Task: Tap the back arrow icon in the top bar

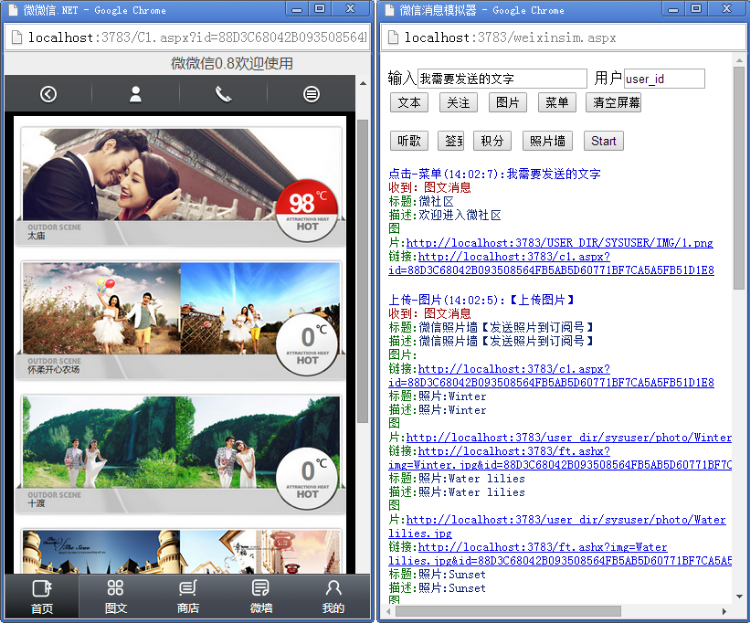Action: (48, 94)
